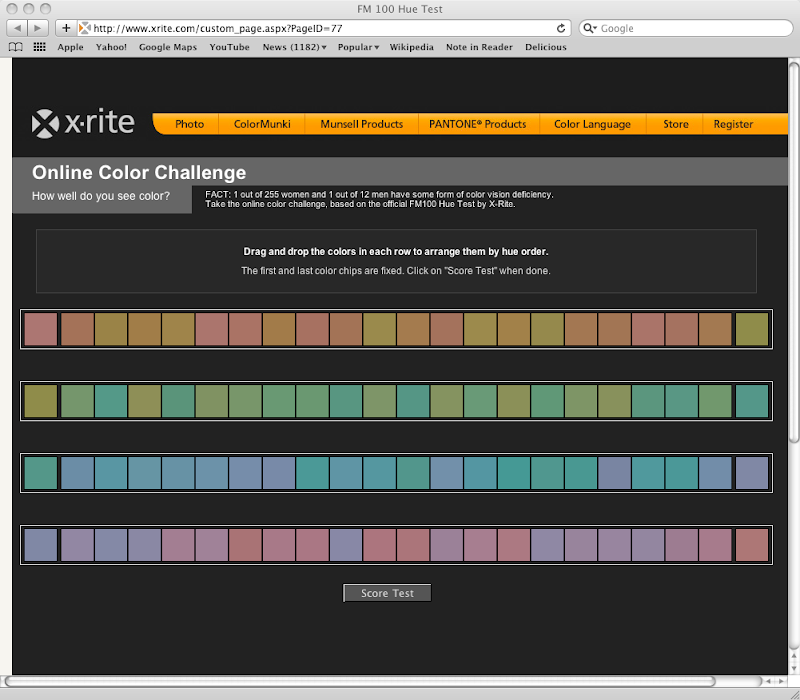Image resolution: width=800 pixels, height=700 pixels.
Task: Open the Delicious bookmark
Action: [x=546, y=47]
